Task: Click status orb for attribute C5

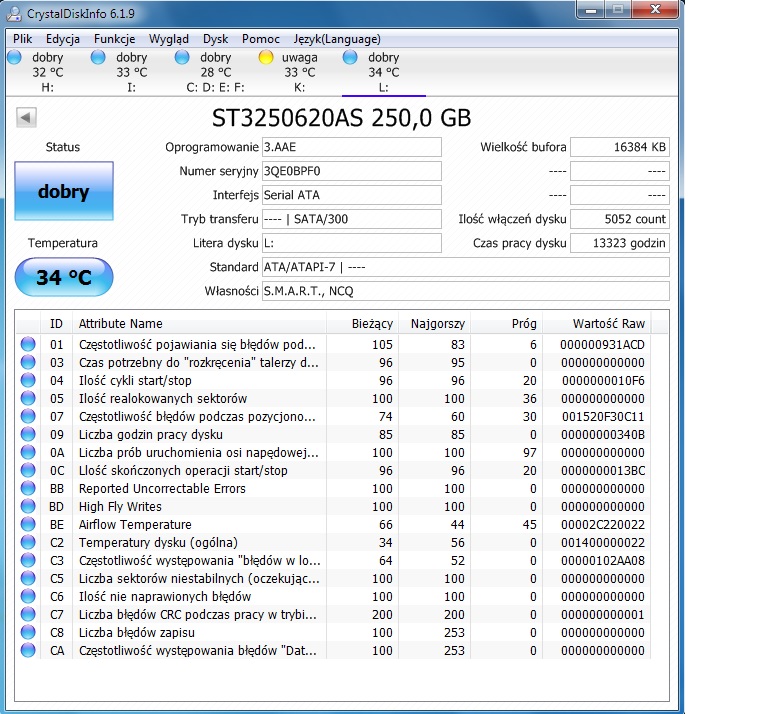Action: point(28,578)
